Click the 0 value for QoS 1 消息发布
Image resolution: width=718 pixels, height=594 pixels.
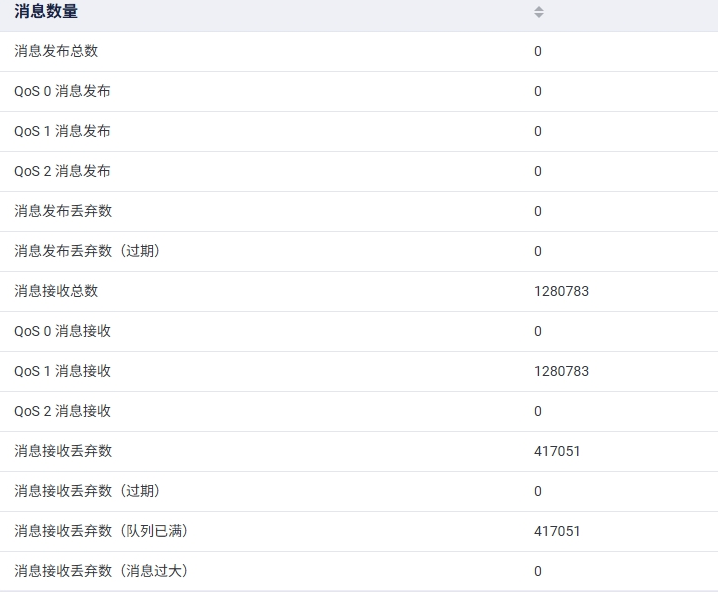tap(538, 131)
